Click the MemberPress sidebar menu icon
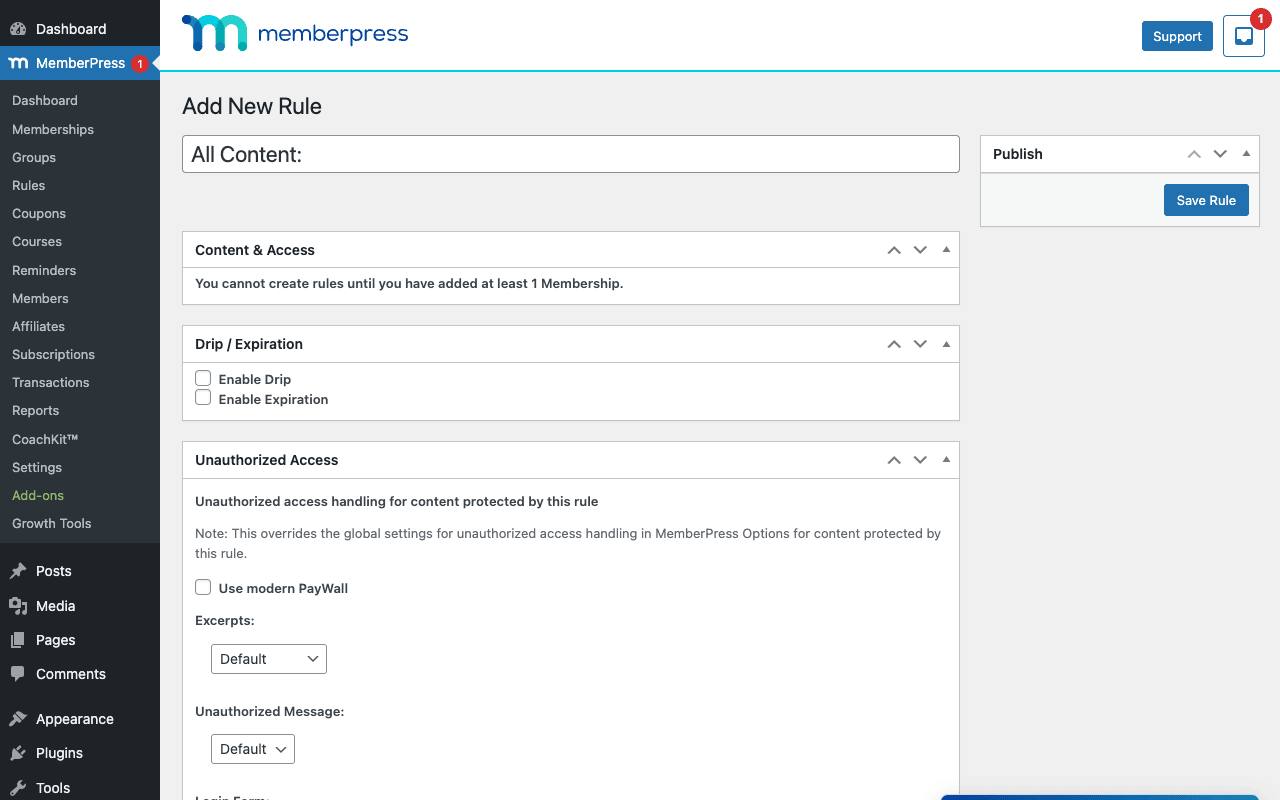Viewport: 1280px width, 800px height. [18, 63]
